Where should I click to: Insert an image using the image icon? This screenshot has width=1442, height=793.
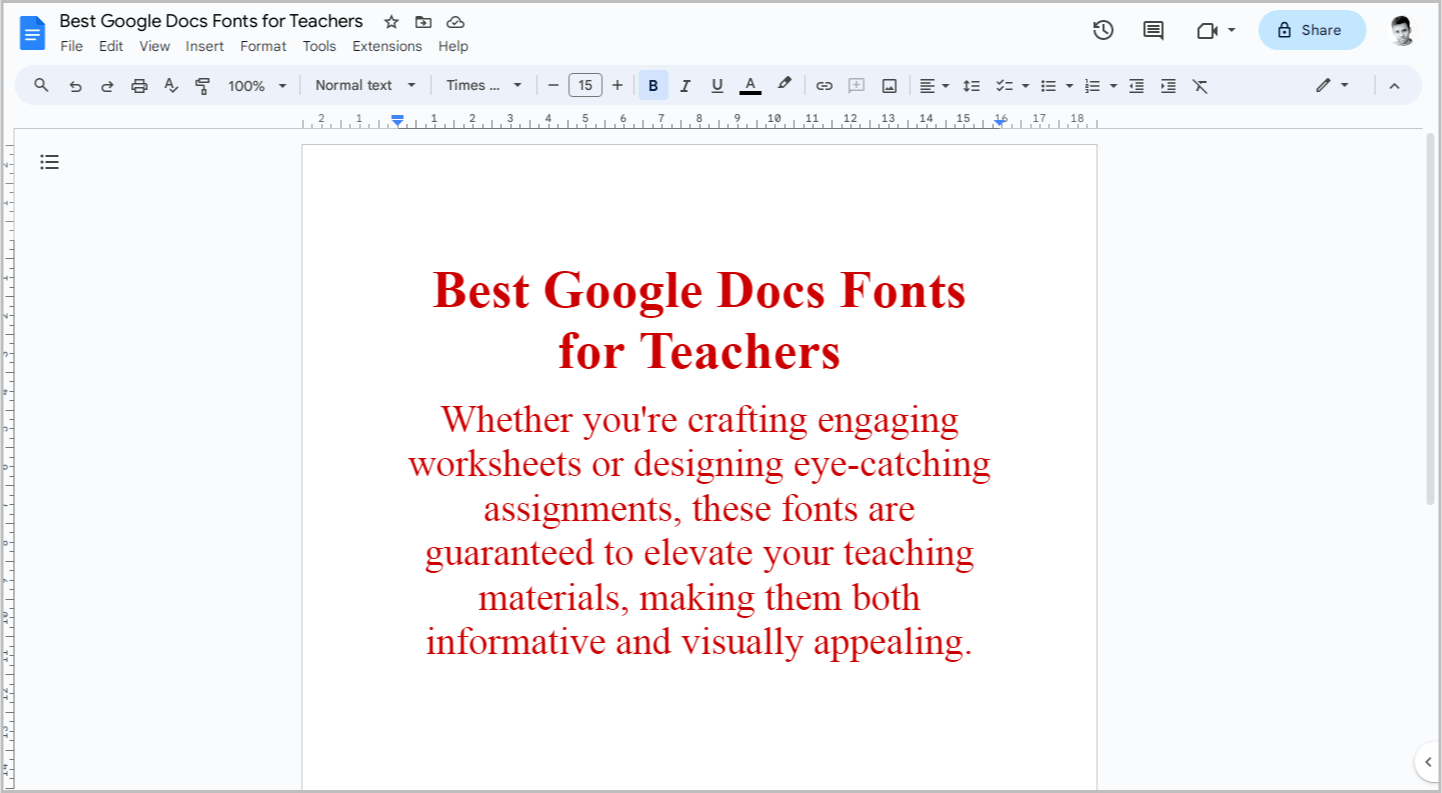(x=889, y=85)
